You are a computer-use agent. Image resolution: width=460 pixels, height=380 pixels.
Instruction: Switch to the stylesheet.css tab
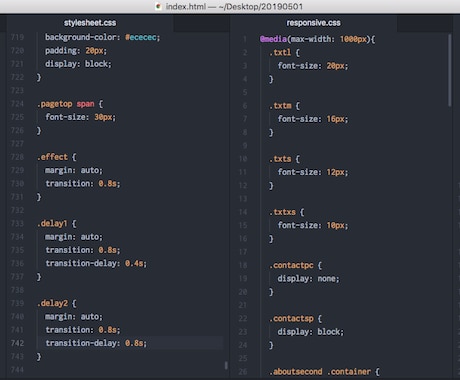coord(90,23)
